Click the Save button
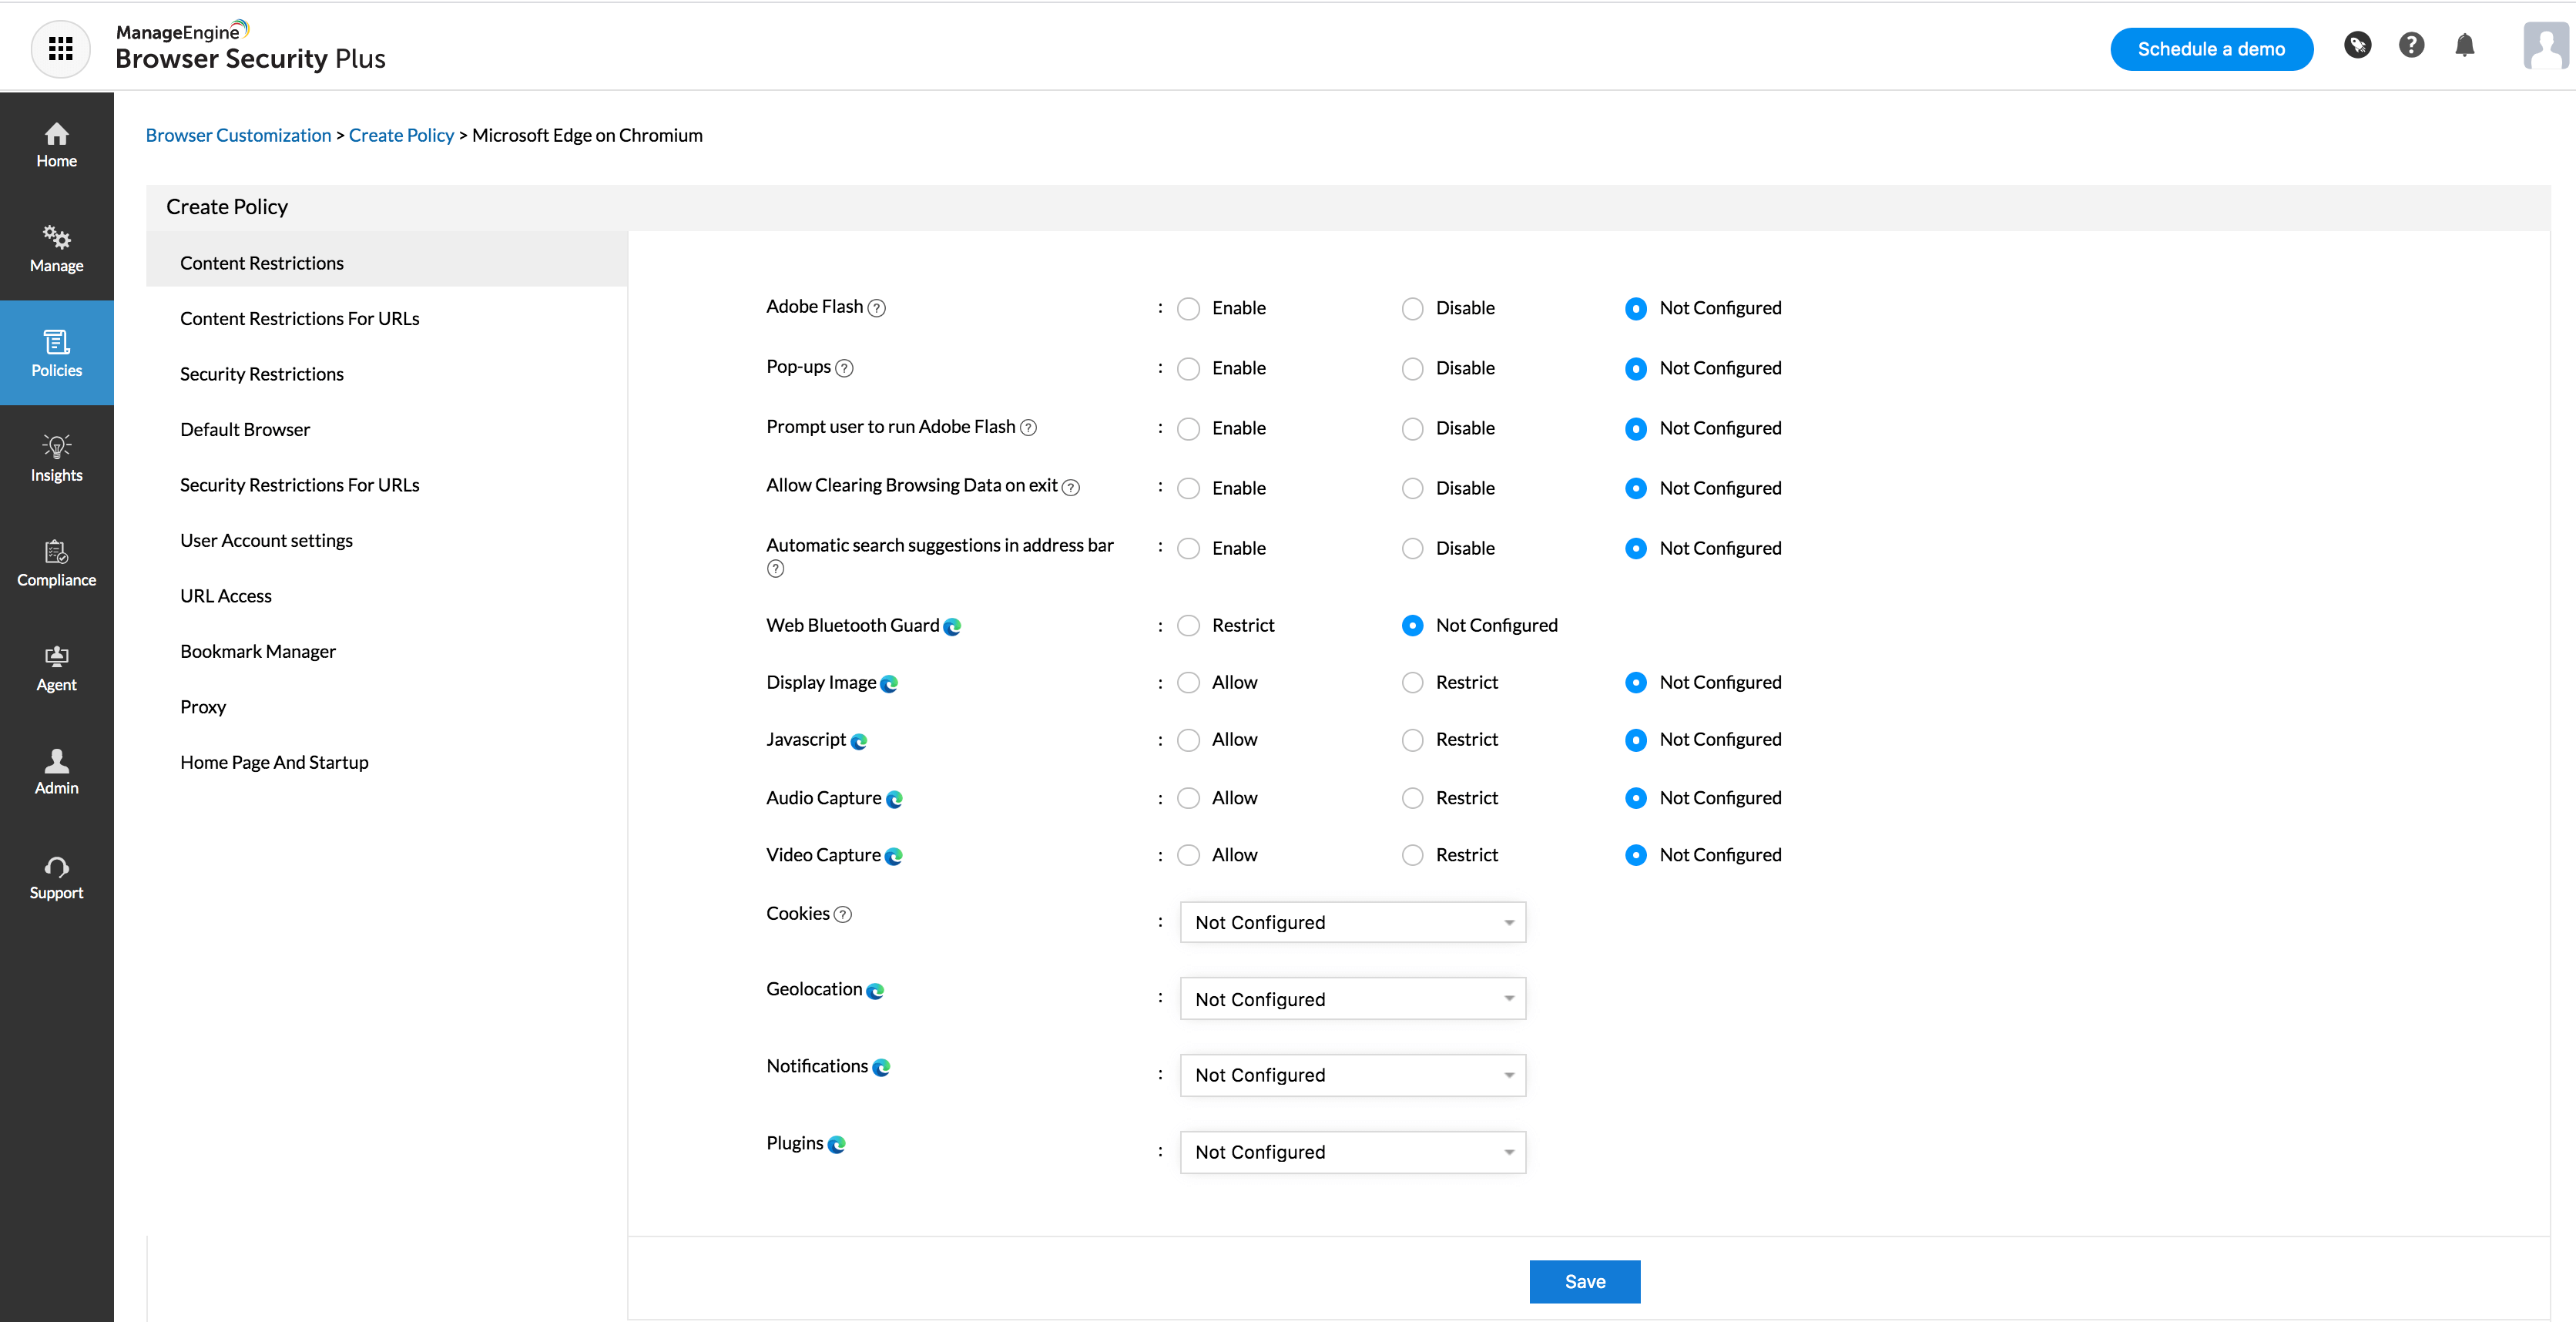 click(1584, 1281)
